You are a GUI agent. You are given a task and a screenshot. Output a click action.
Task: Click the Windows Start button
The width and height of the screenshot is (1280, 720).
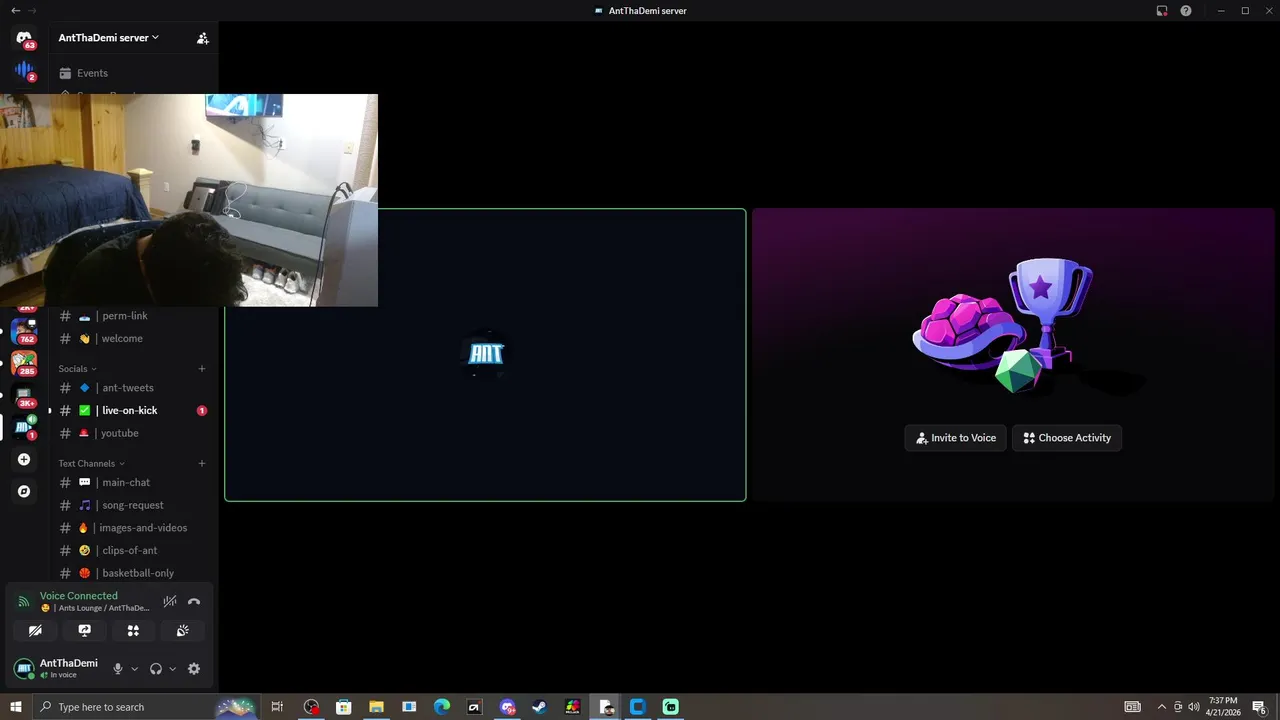(16, 707)
